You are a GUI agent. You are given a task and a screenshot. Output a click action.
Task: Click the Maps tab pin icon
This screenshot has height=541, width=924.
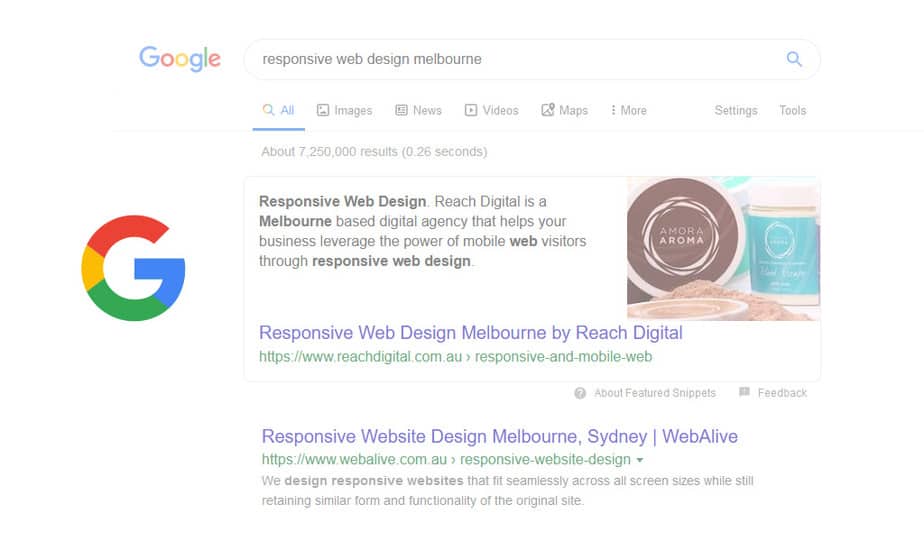(548, 110)
